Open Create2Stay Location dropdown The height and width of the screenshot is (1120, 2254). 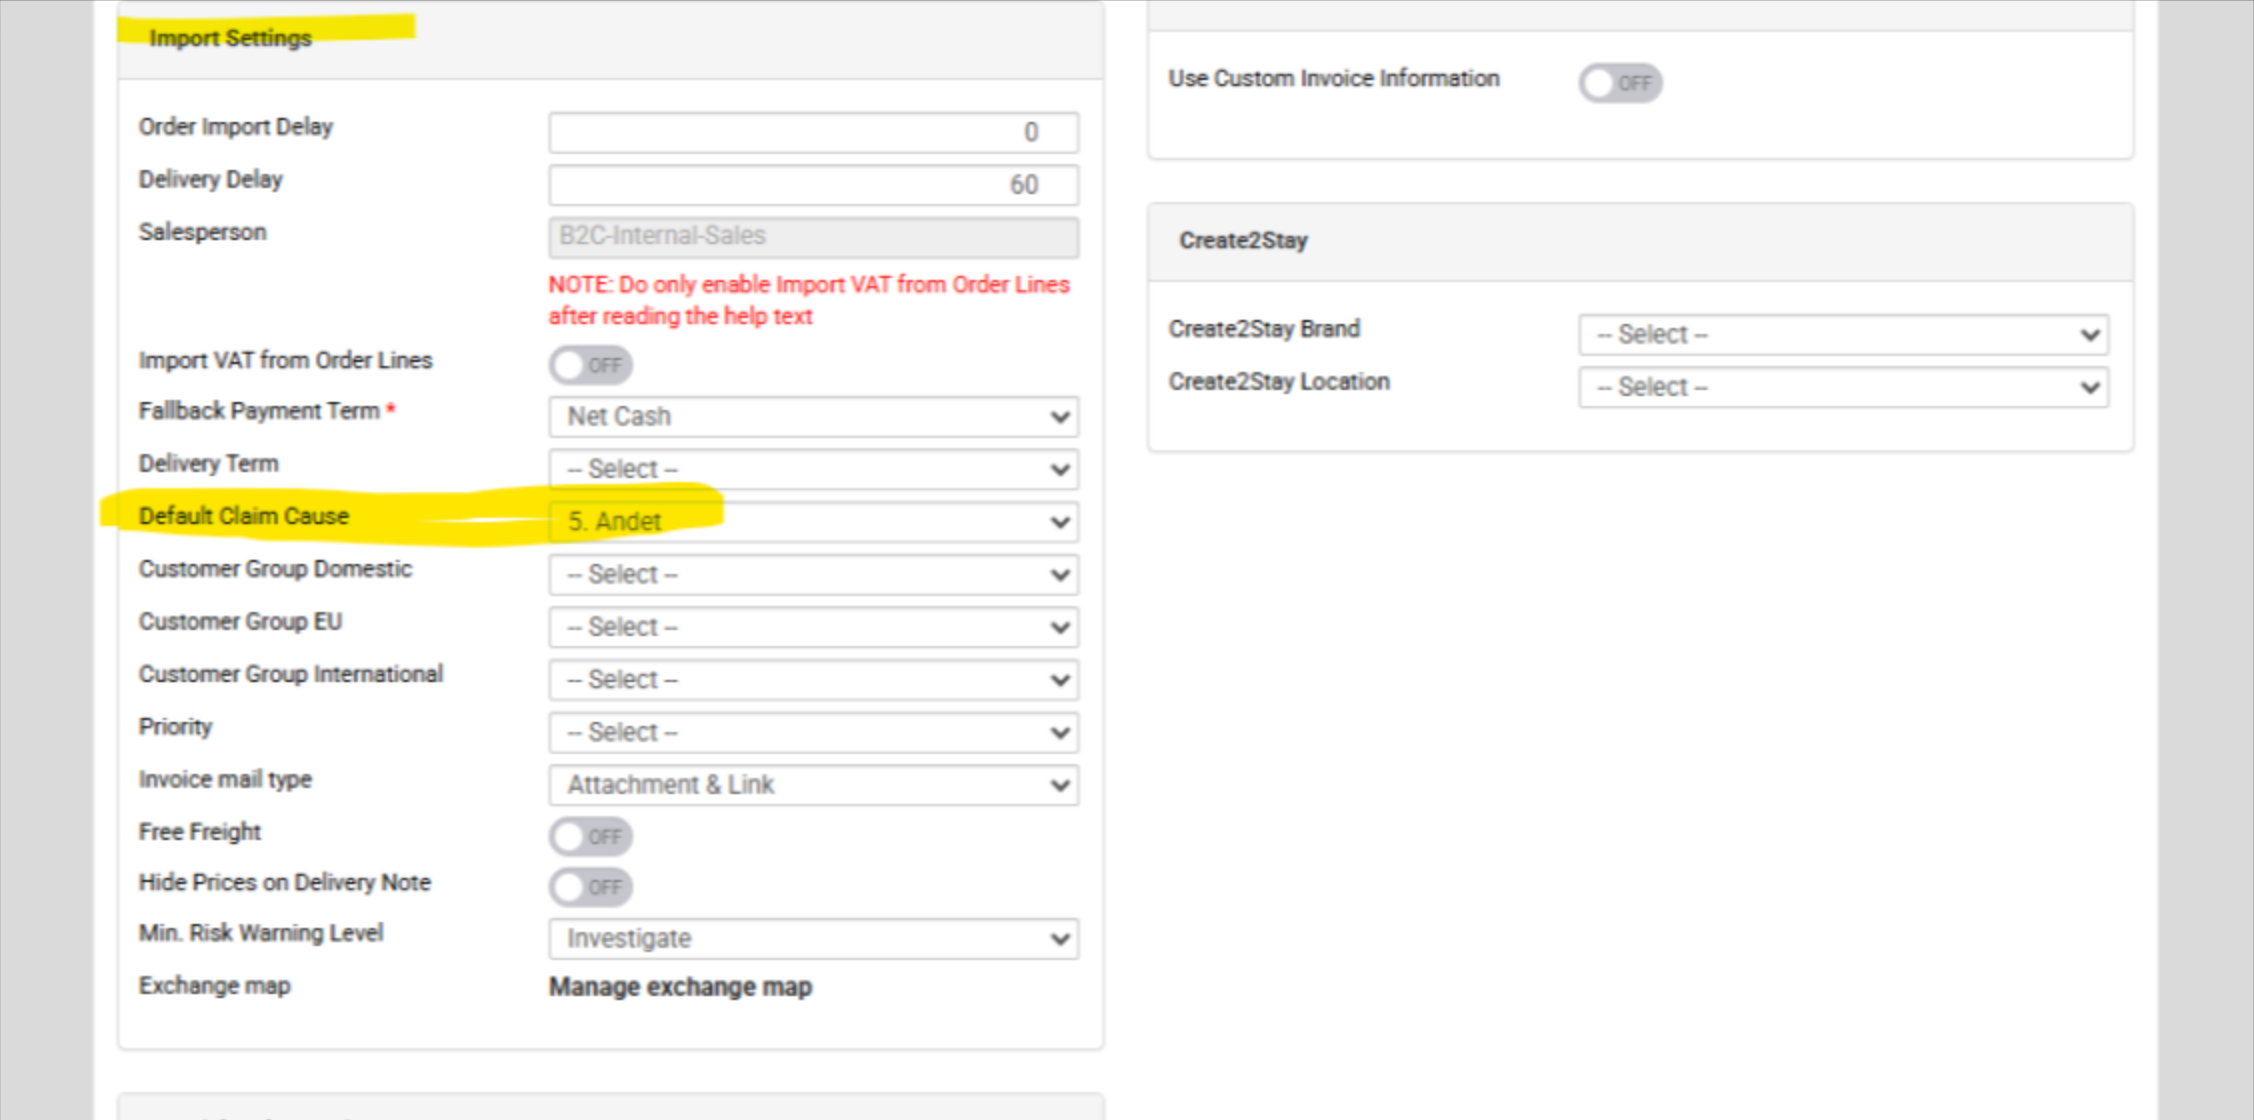[x=1843, y=387]
